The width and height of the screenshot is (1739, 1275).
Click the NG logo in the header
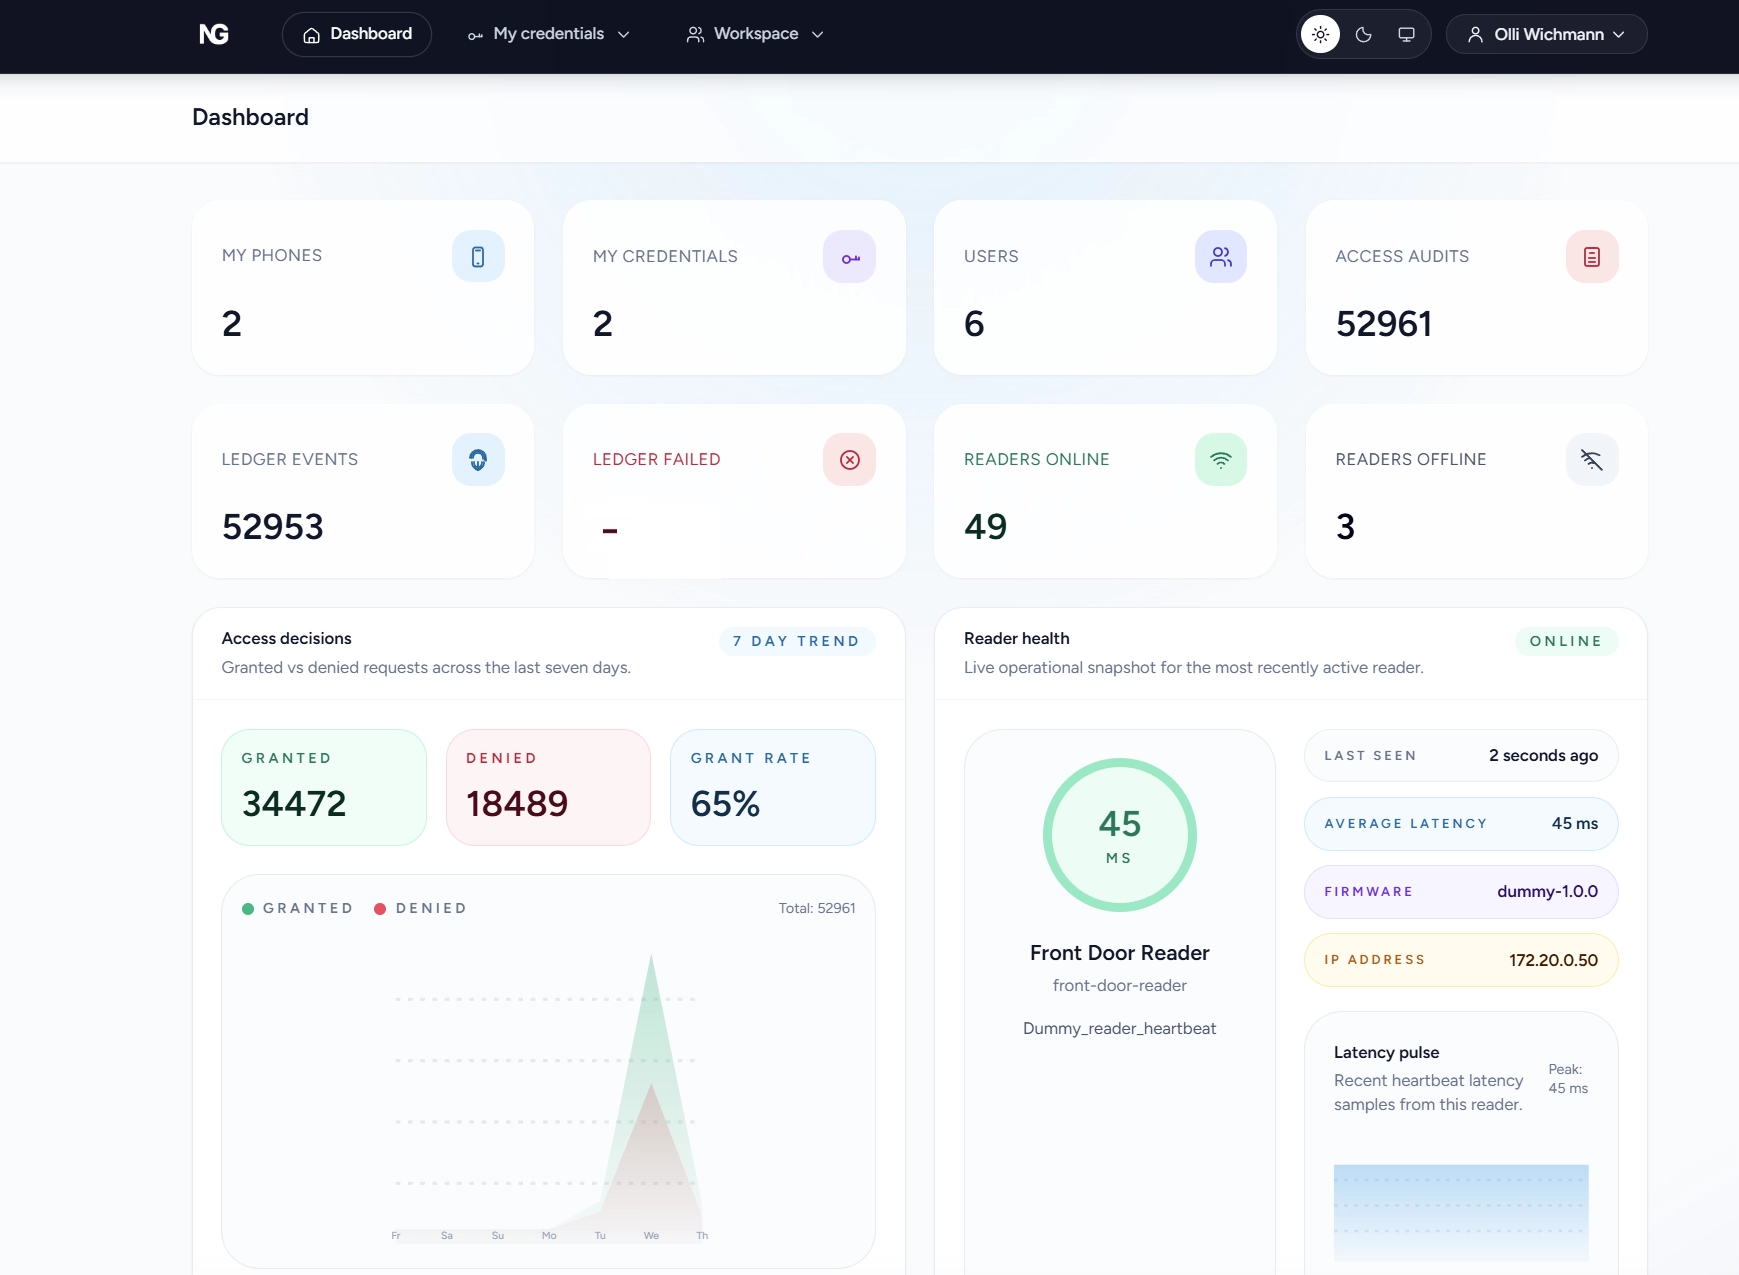[x=214, y=34]
